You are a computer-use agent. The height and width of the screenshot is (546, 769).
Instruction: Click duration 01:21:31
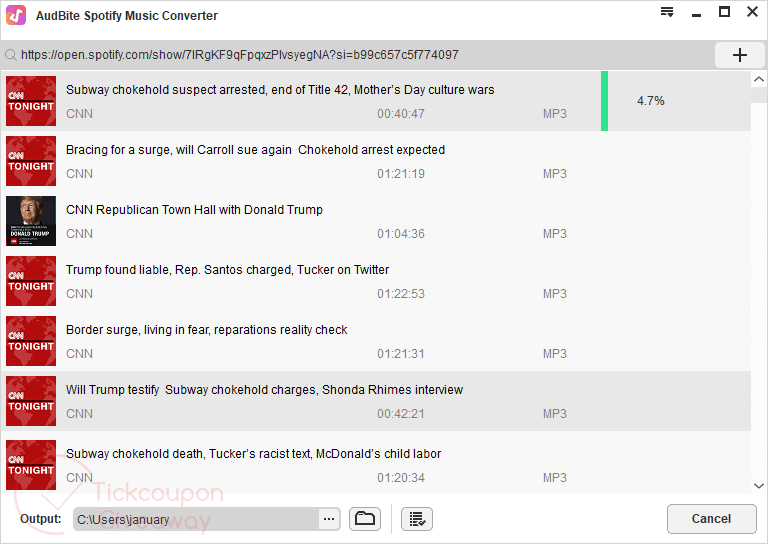click(x=401, y=354)
